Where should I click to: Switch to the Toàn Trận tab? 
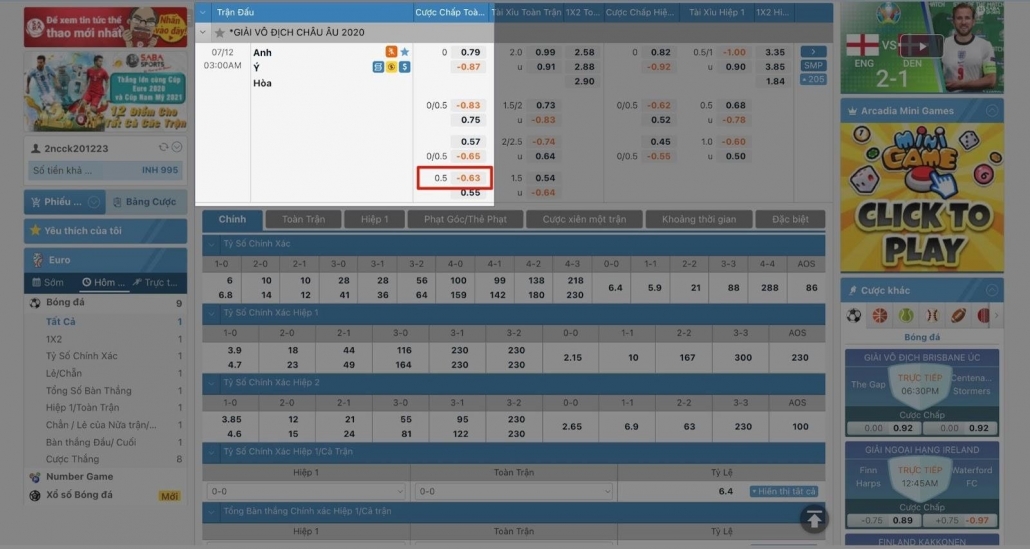click(303, 219)
